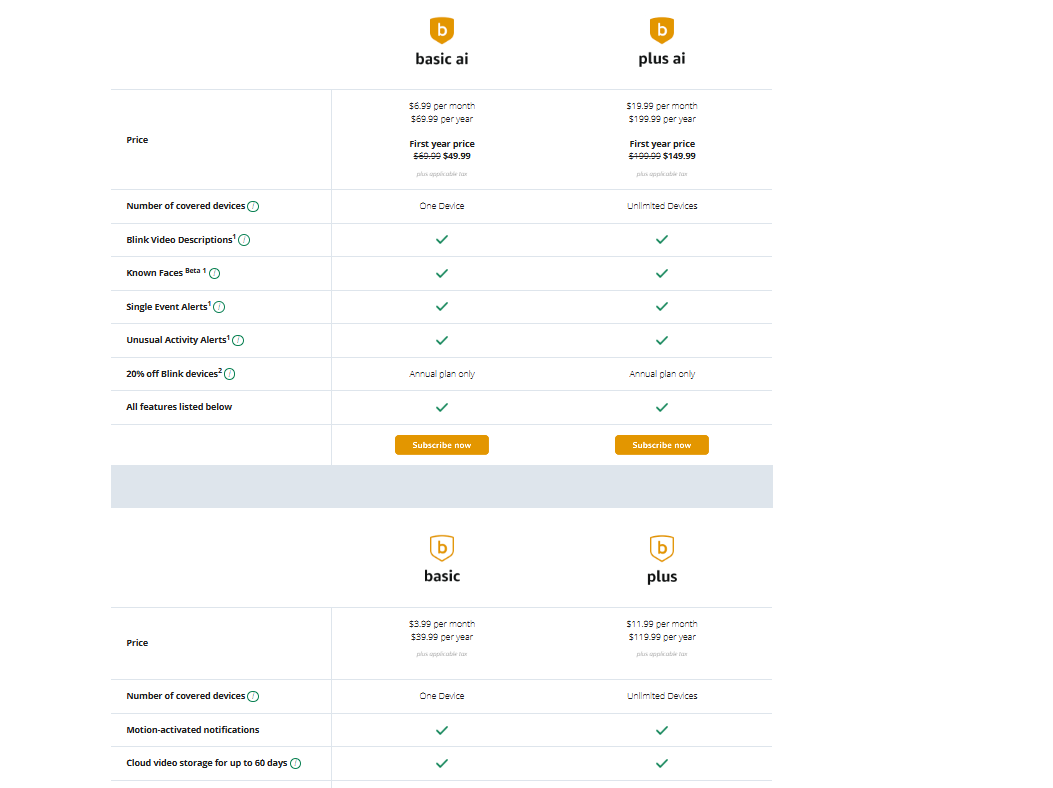Open info icon beside Single Event Alerts
This screenshot has height=788, width=1053.
point(219,307)
